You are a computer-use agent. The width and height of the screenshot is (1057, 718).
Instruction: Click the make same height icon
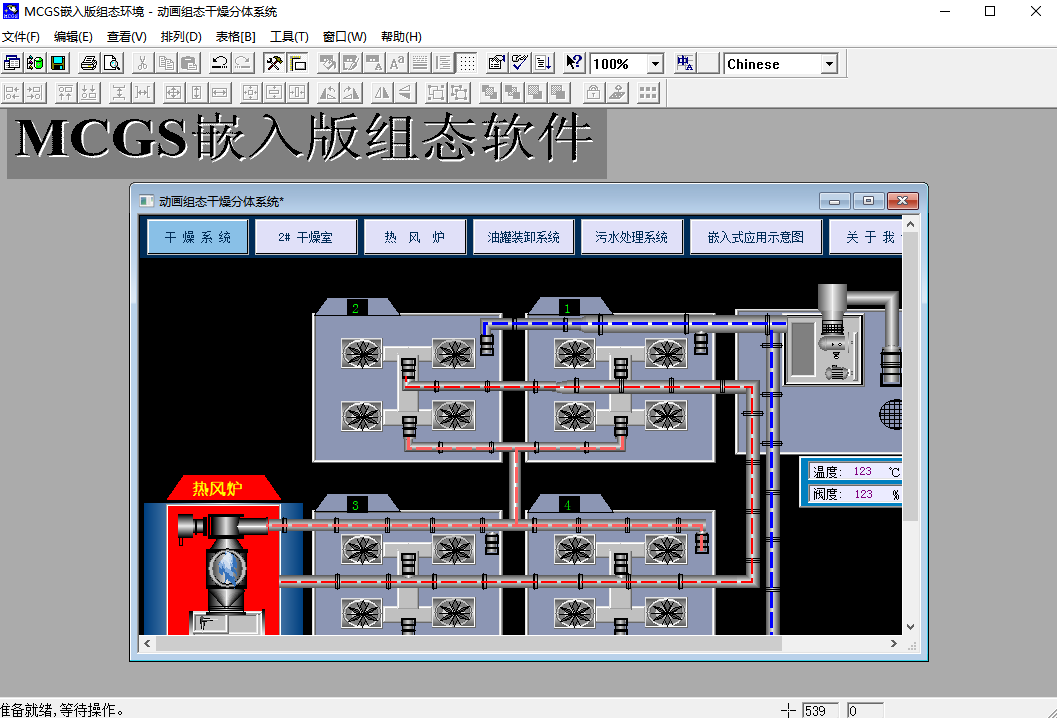coord(196,92)
